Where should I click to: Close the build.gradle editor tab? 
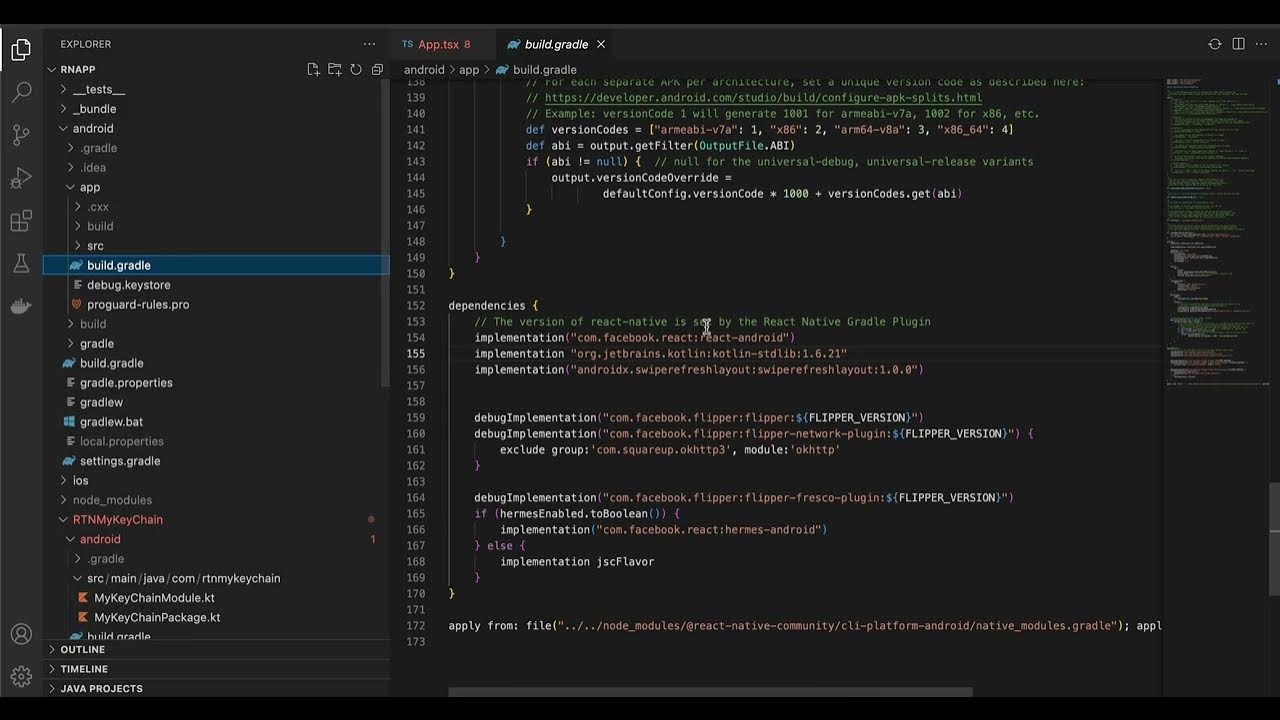click(601, 44)
